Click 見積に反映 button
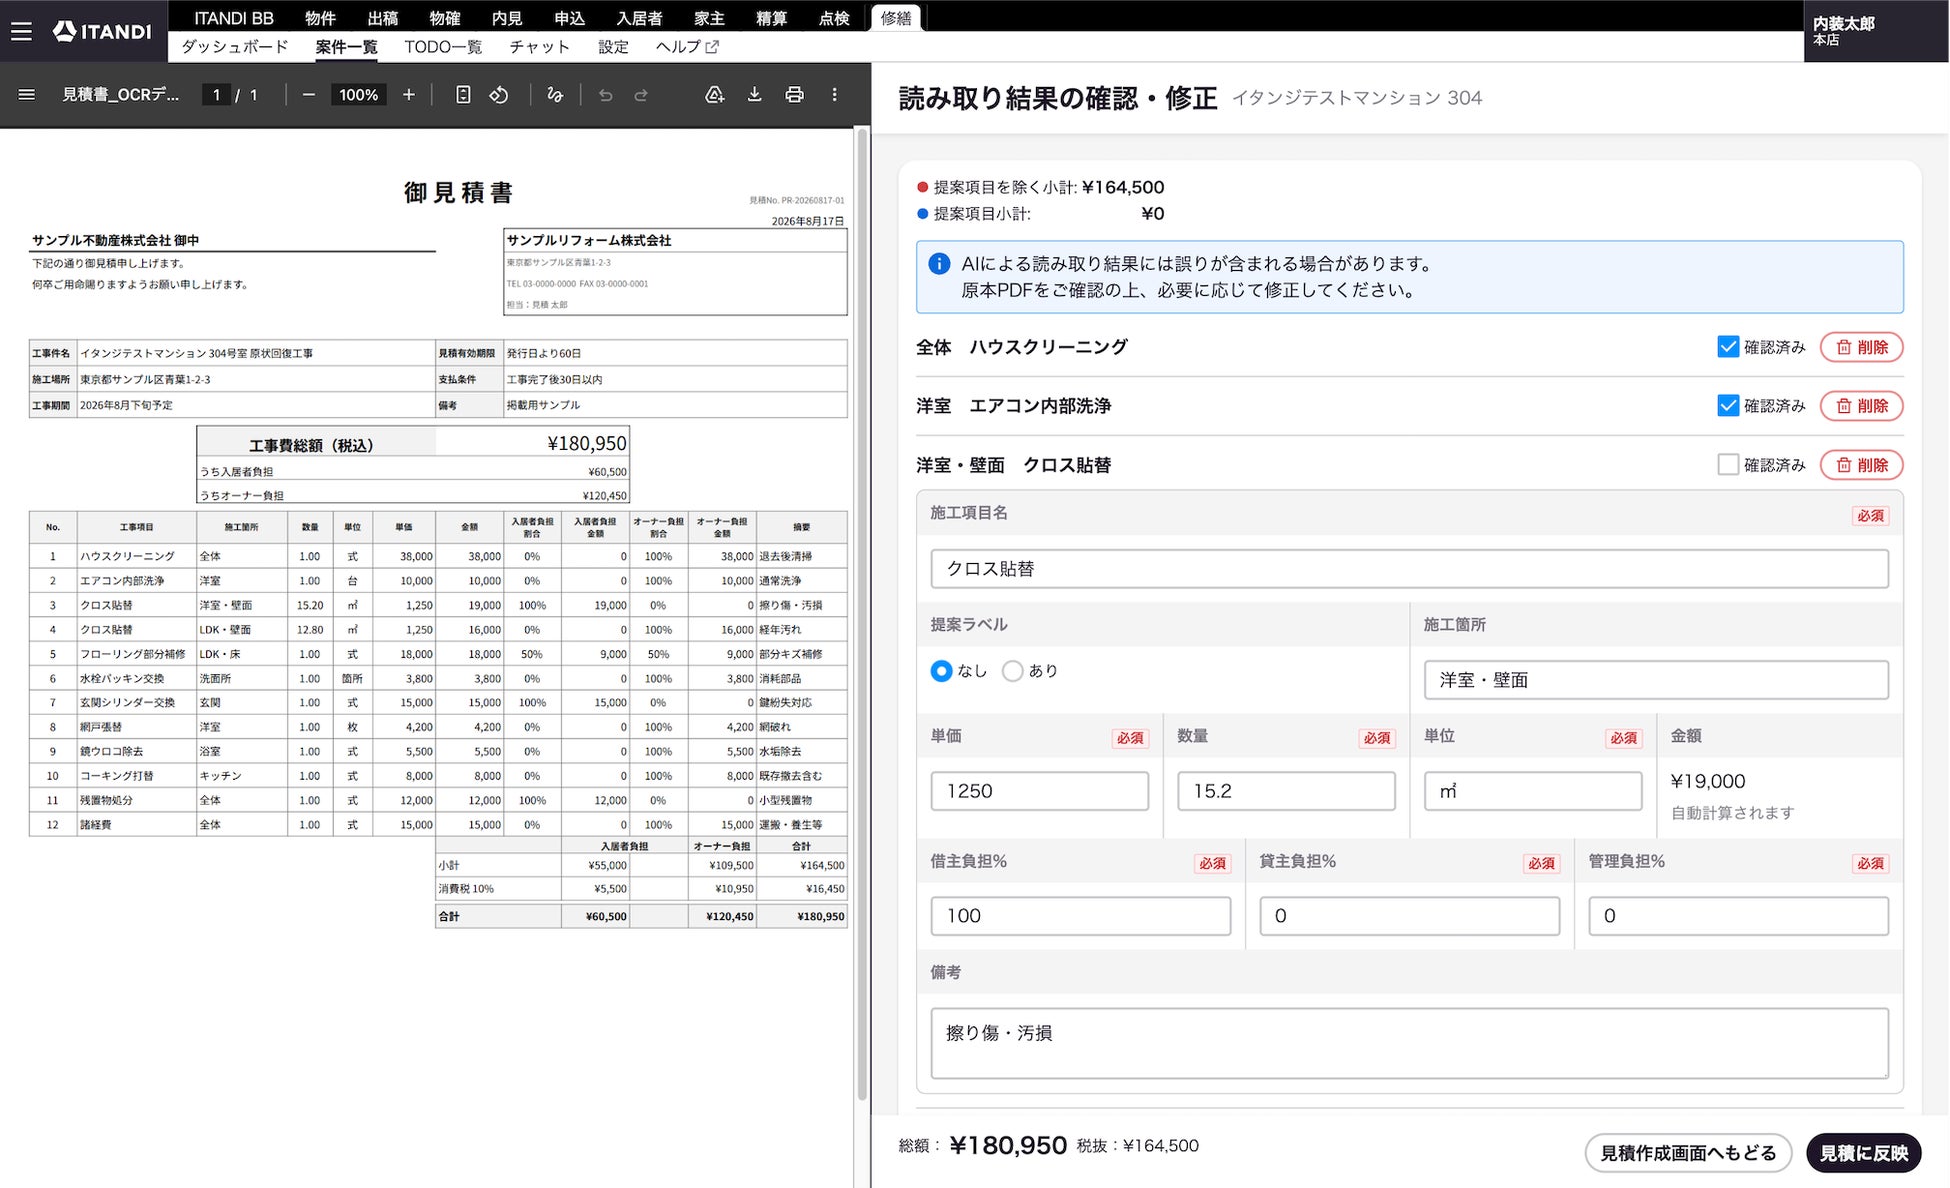 click(x=1863, y=1153)
